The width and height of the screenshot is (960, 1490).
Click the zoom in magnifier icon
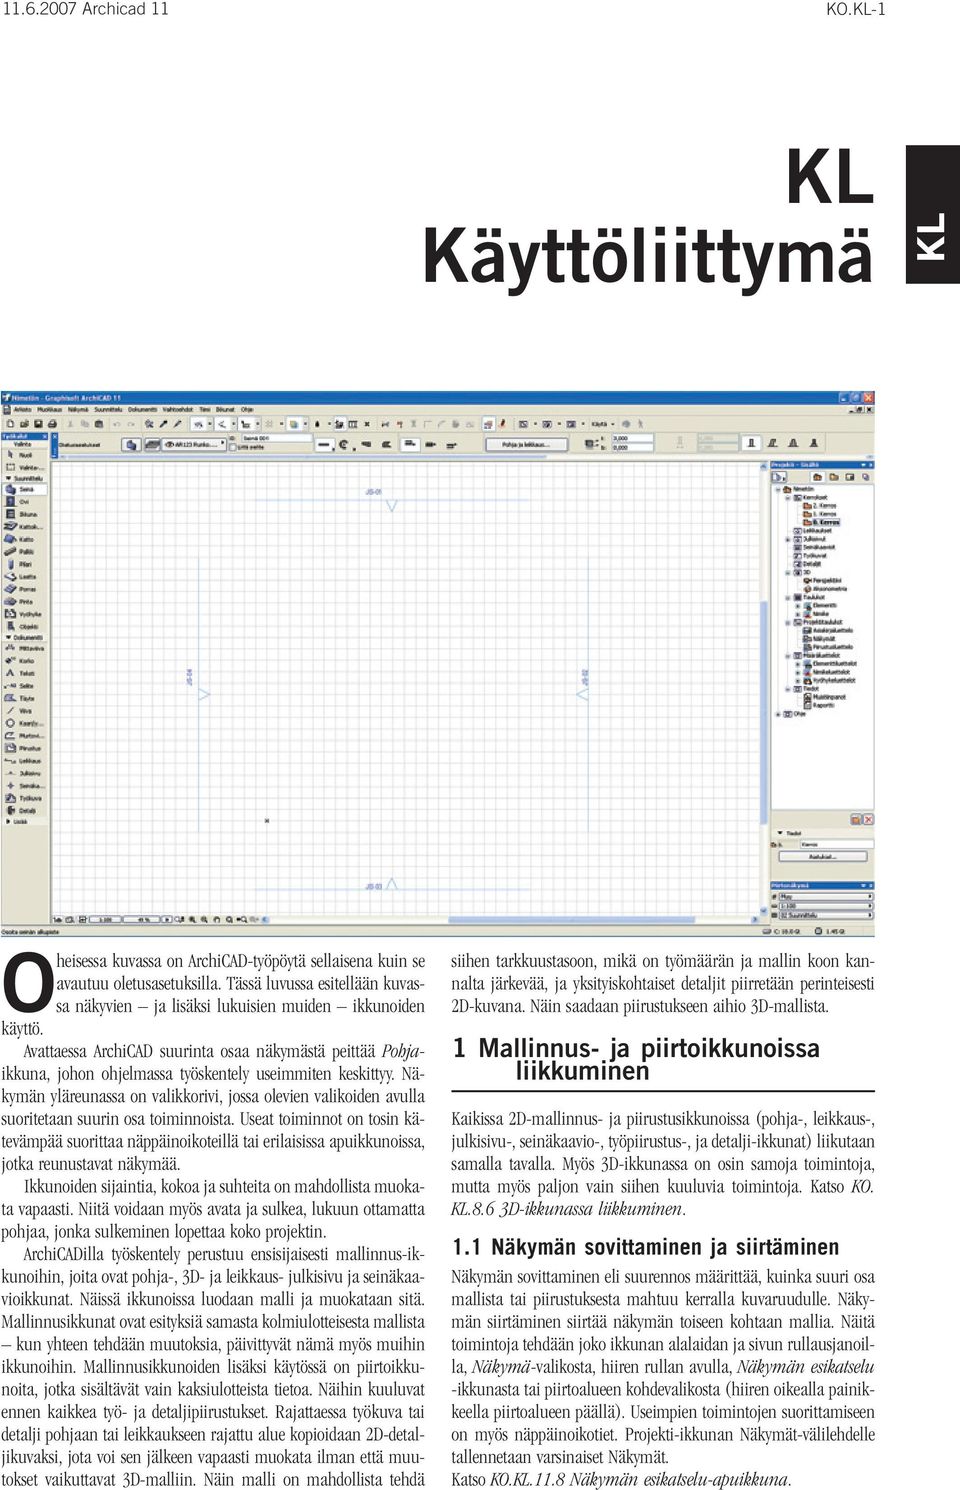pyautogui.click(x=192, y=919)
